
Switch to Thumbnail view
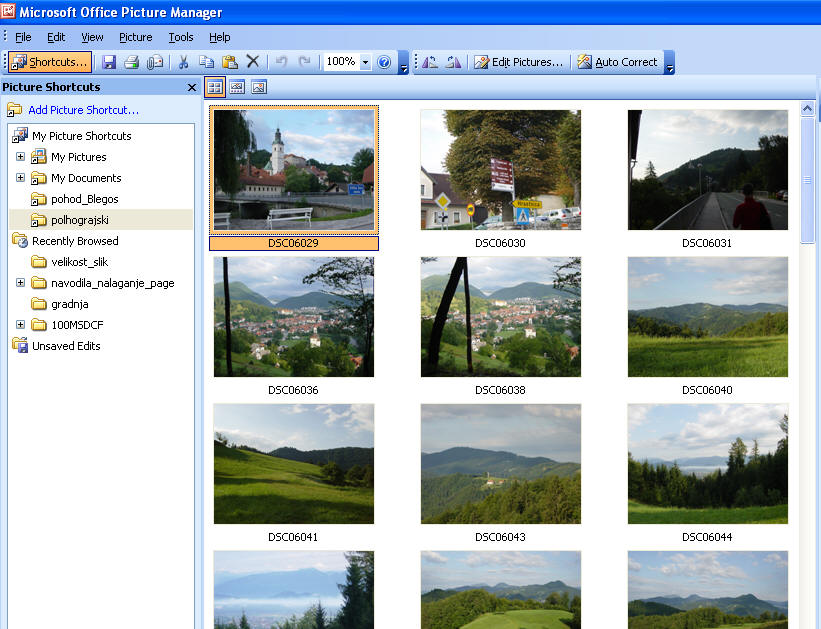215,87
